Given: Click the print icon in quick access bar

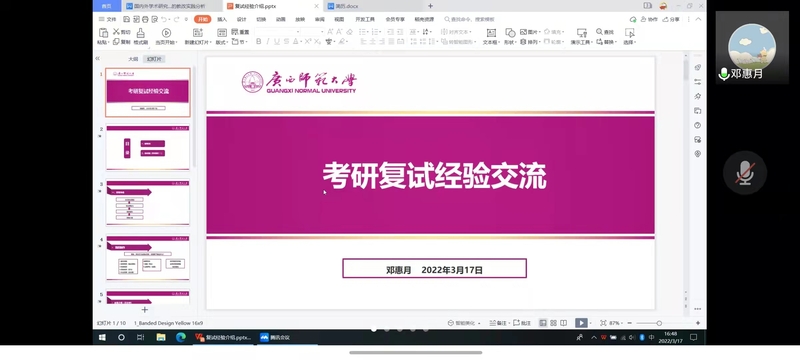Looking at the screenshot, I should coord(145,19).
